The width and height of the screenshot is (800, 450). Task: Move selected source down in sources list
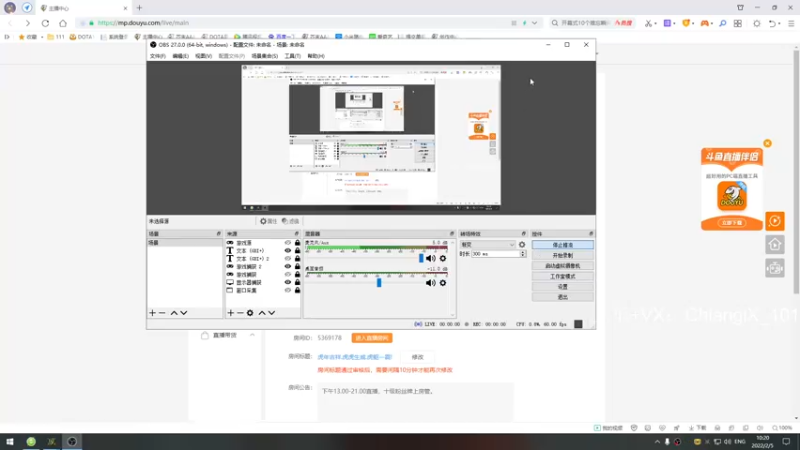[272, 313]
